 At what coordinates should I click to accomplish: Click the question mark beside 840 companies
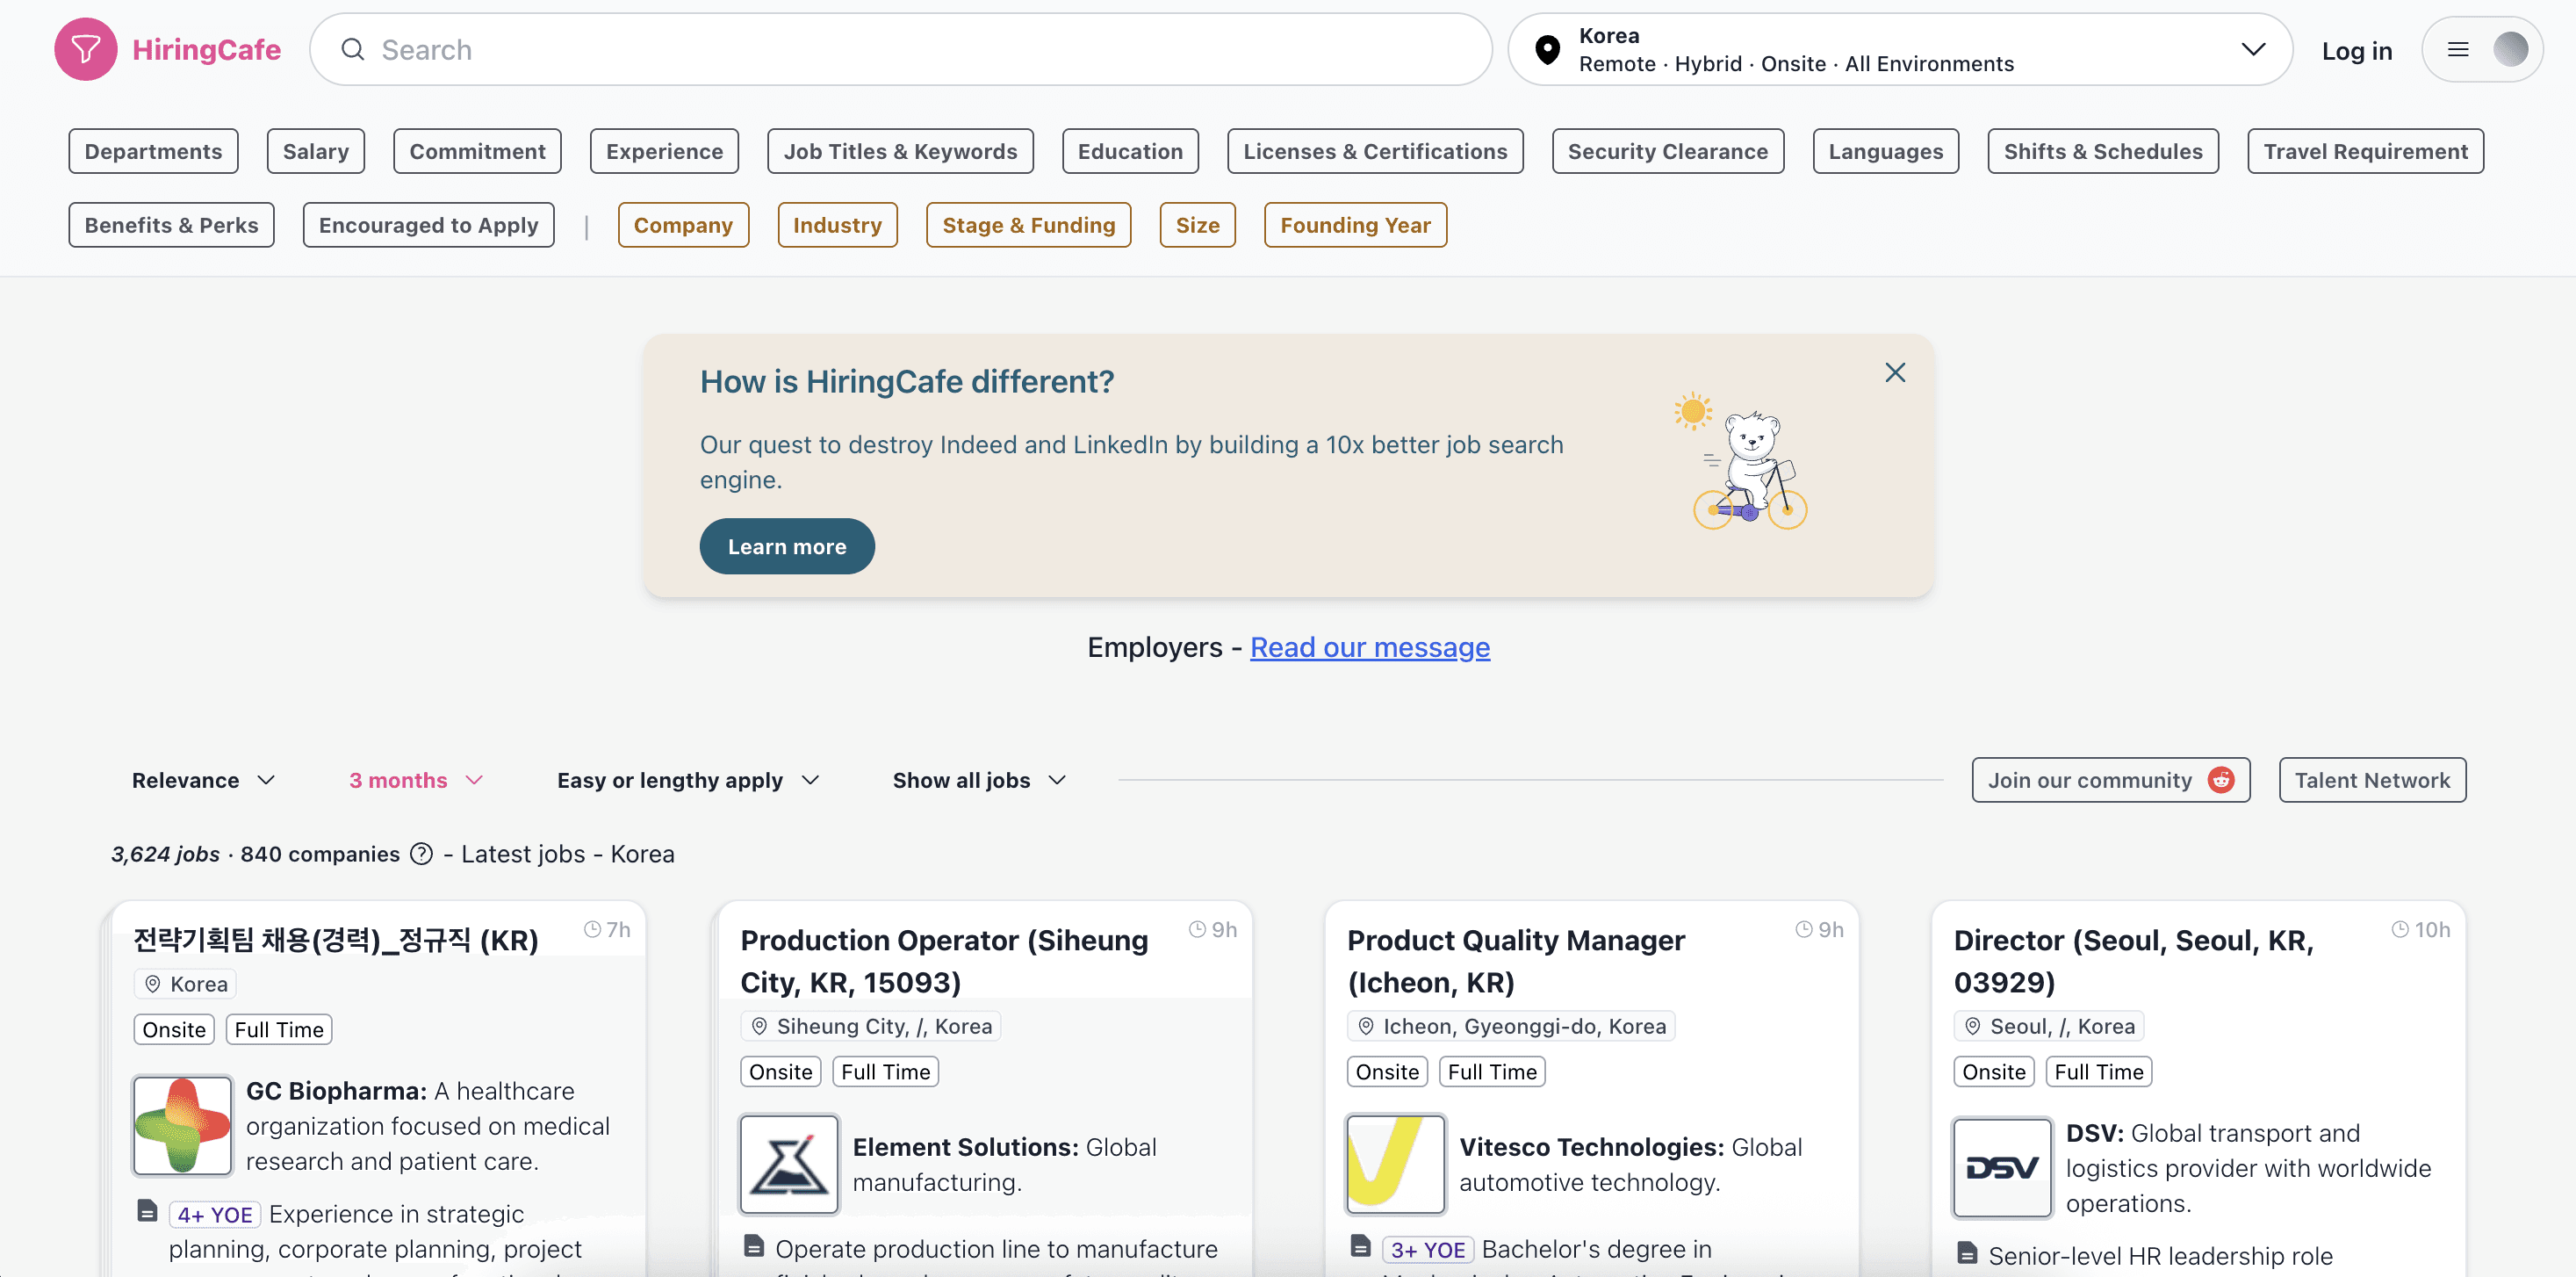tap(421, 854)
